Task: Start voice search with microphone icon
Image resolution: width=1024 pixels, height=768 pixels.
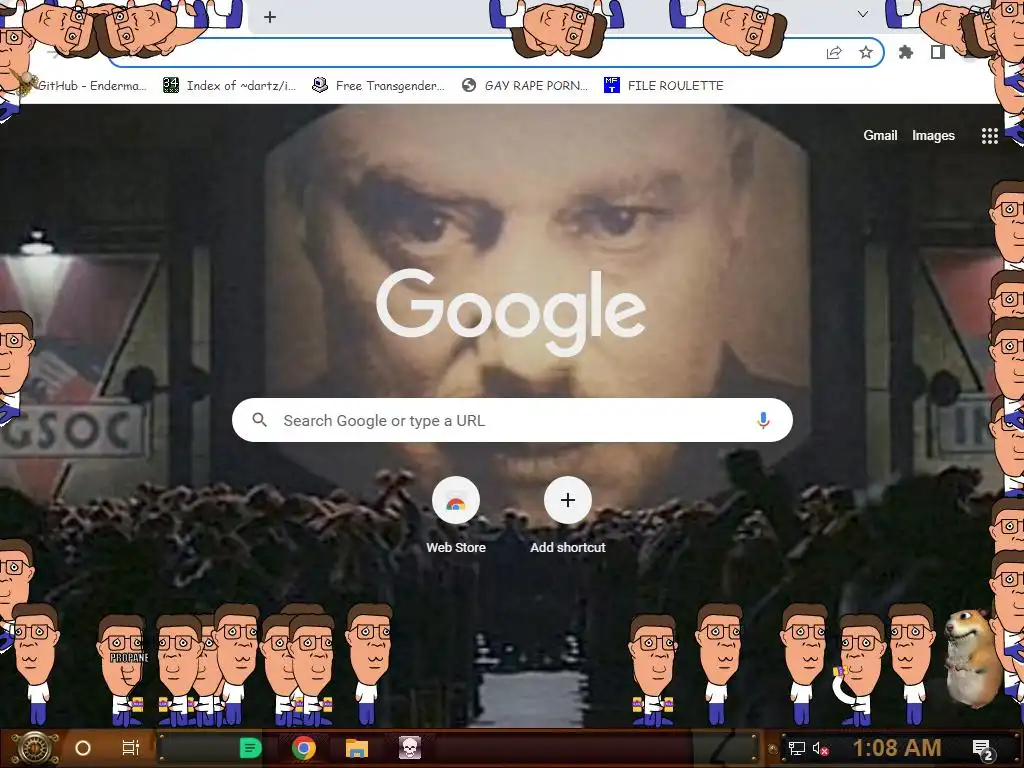Action: pyautogui.click(x=763, y=420)
